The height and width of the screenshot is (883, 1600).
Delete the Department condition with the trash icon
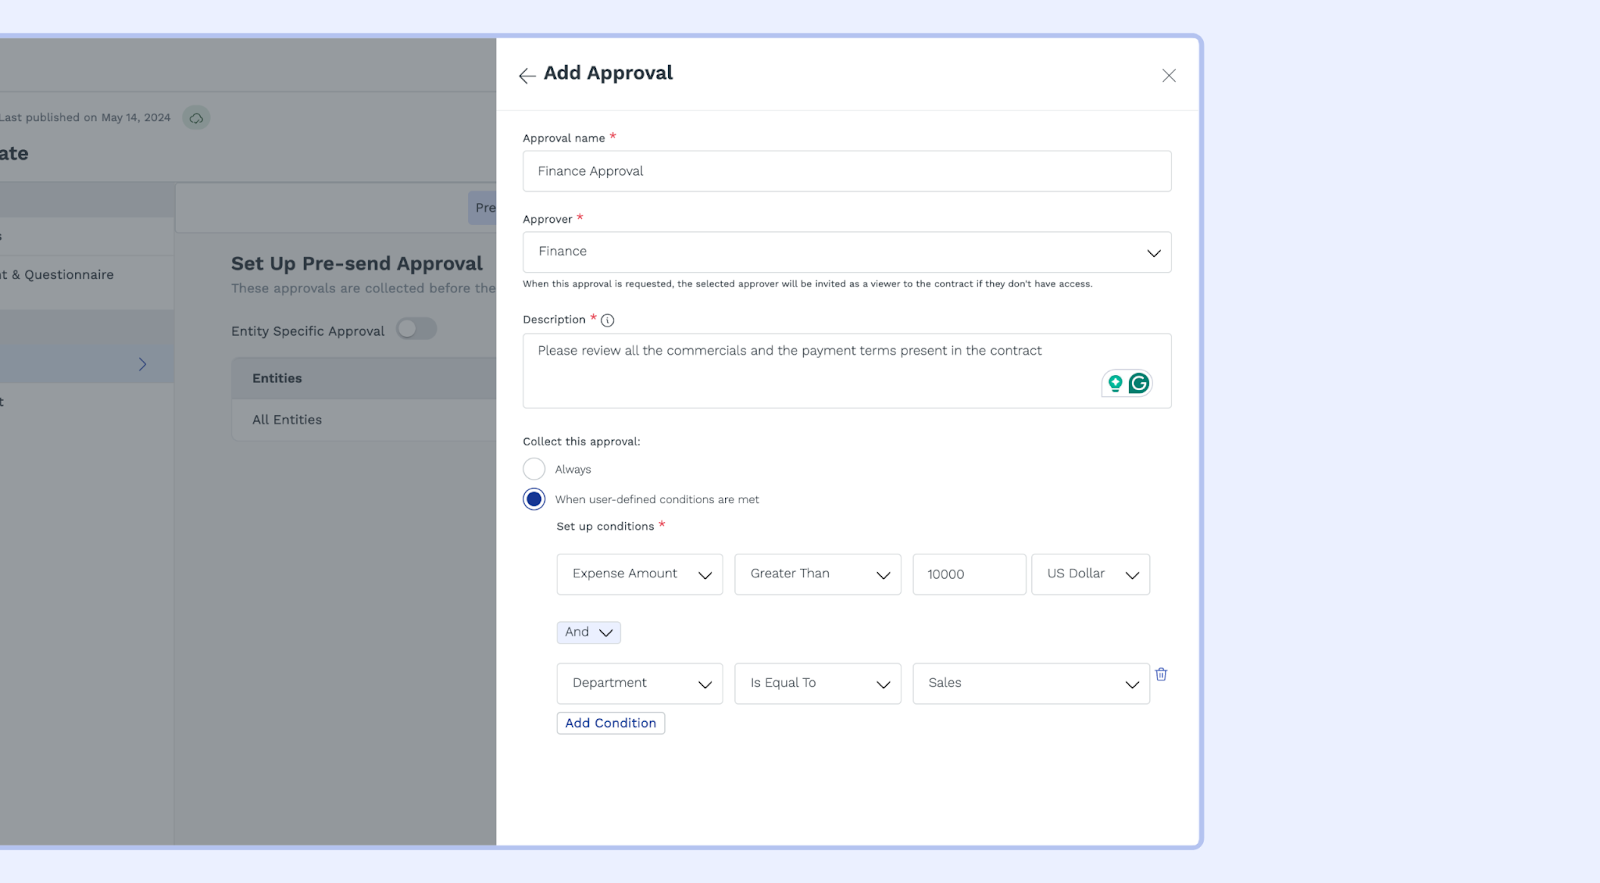pos(1161,675)
